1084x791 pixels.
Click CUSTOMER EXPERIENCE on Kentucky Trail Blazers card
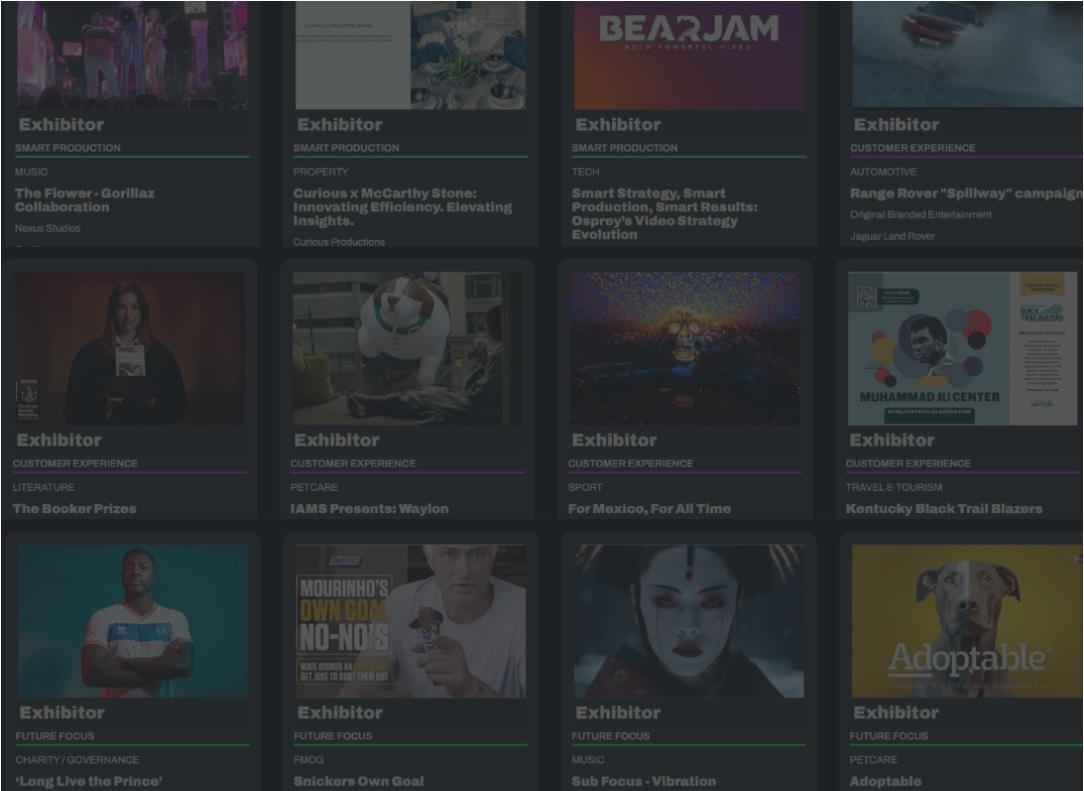[x=908, y=464]
